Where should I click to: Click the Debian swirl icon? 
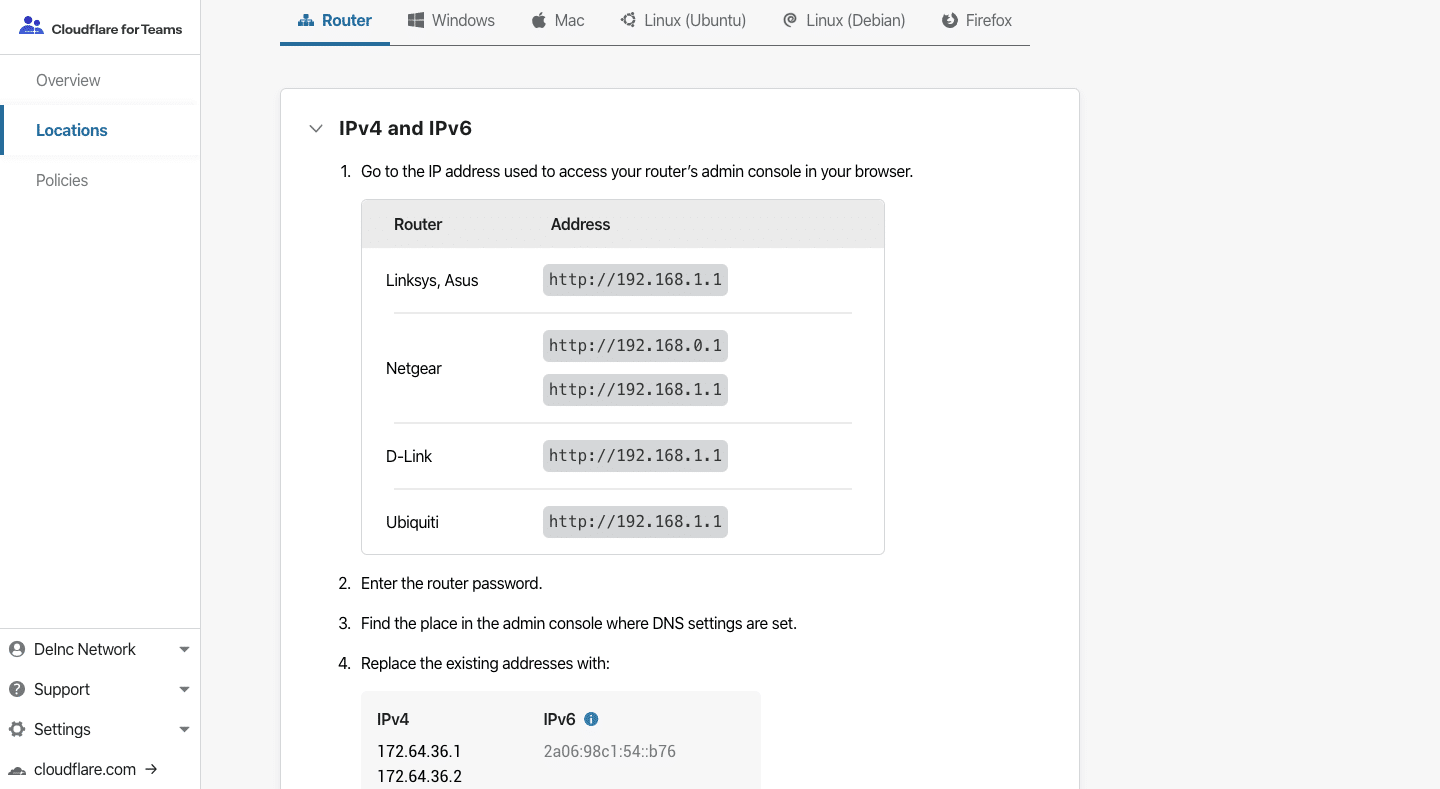[790, 20]
